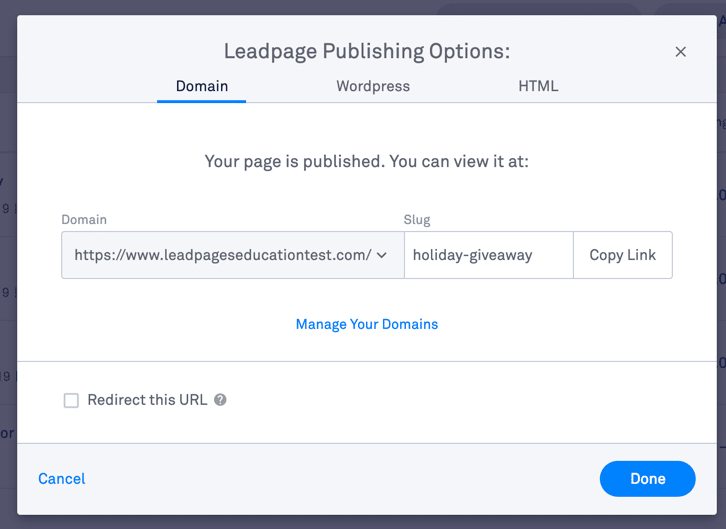Open the Manage Your Domains link
This screenshot has width=726, height=529.
[x=367, y=324]
